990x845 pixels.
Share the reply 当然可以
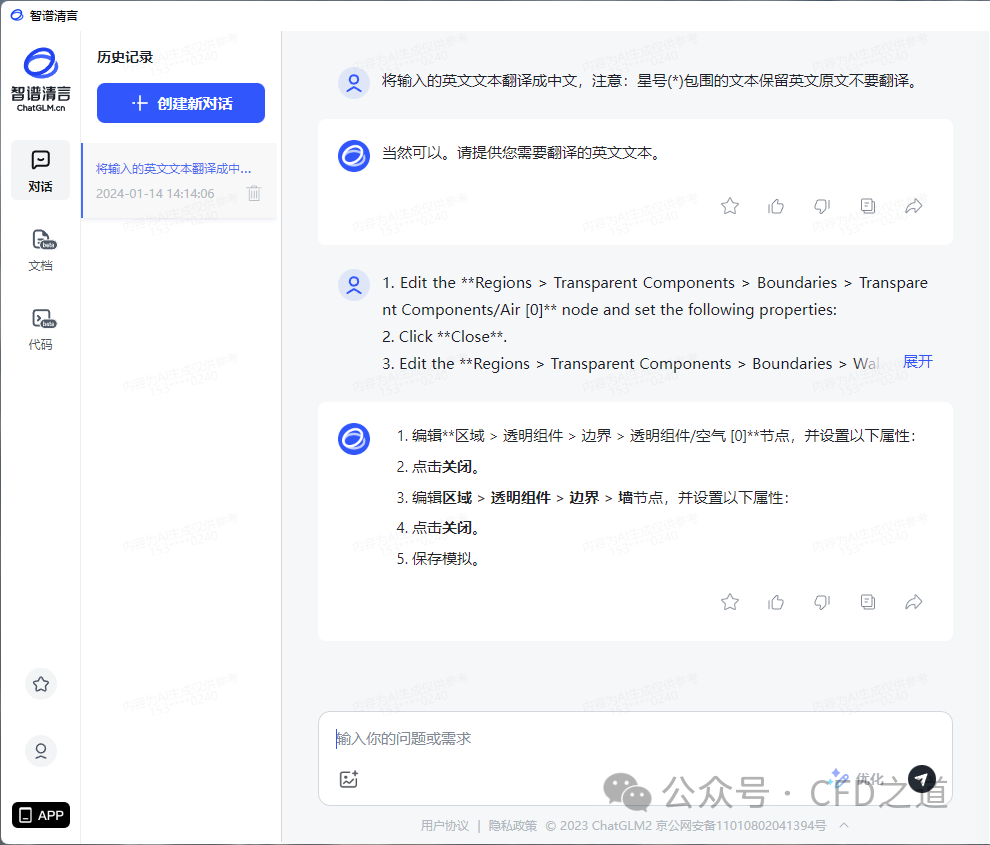click(x=914, y=206)
